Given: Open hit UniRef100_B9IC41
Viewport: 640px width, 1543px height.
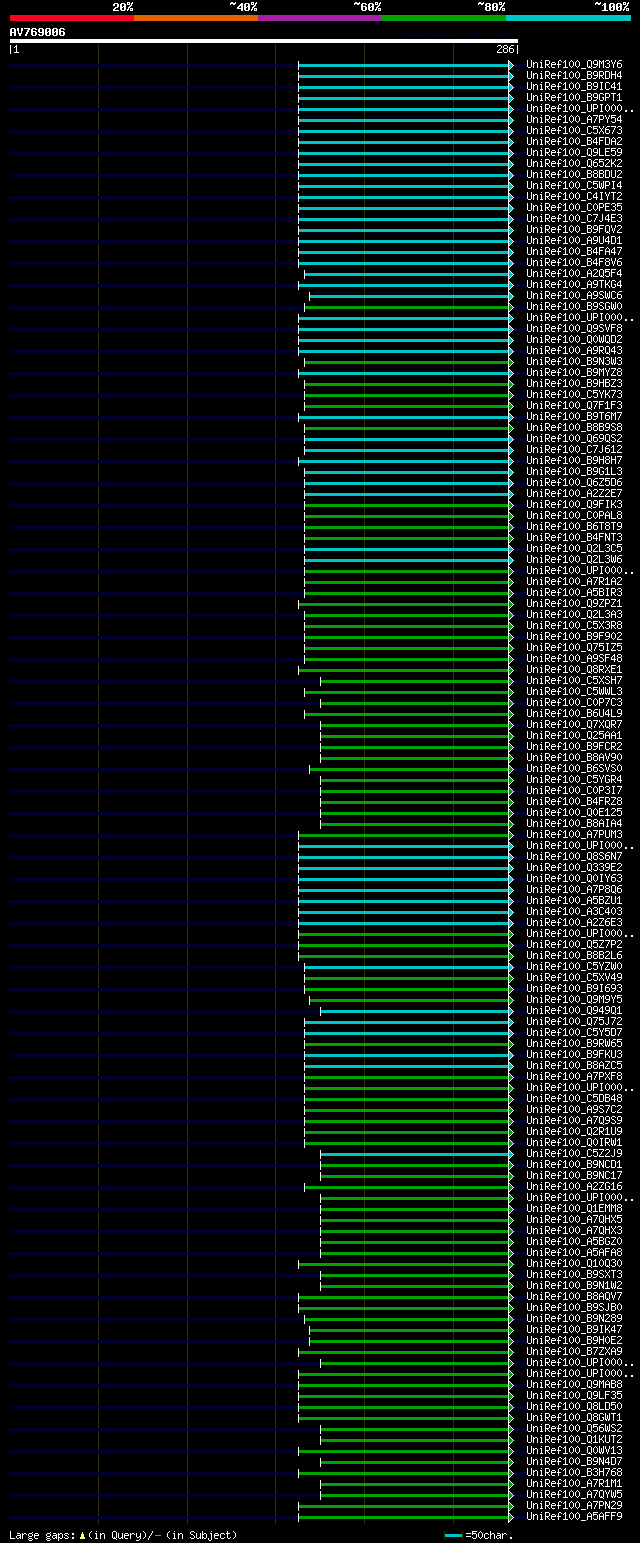Looking at the screenshot, I should 574,86.
